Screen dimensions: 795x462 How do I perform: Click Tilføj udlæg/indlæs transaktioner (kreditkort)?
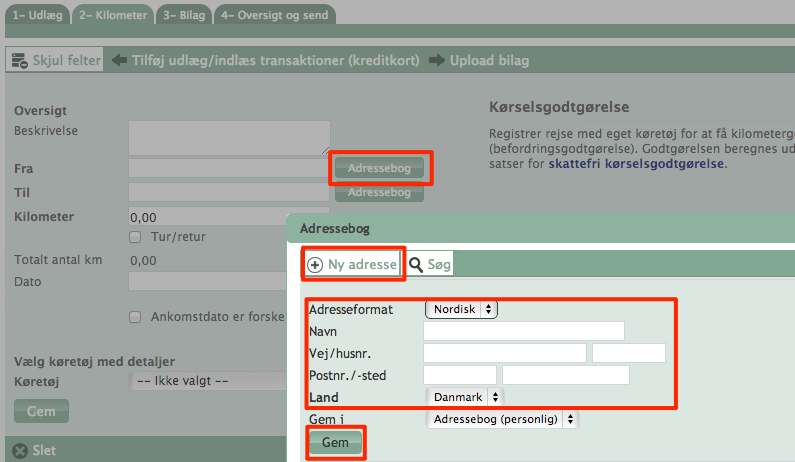275,60
